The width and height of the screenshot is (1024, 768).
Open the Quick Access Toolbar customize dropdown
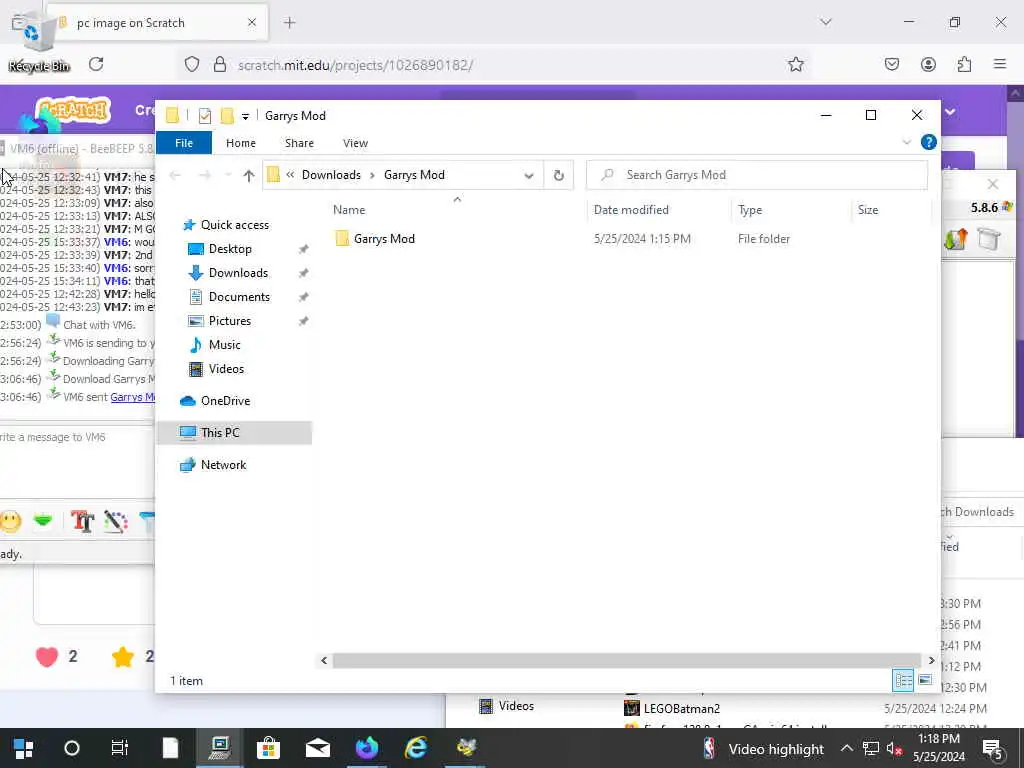245,117
